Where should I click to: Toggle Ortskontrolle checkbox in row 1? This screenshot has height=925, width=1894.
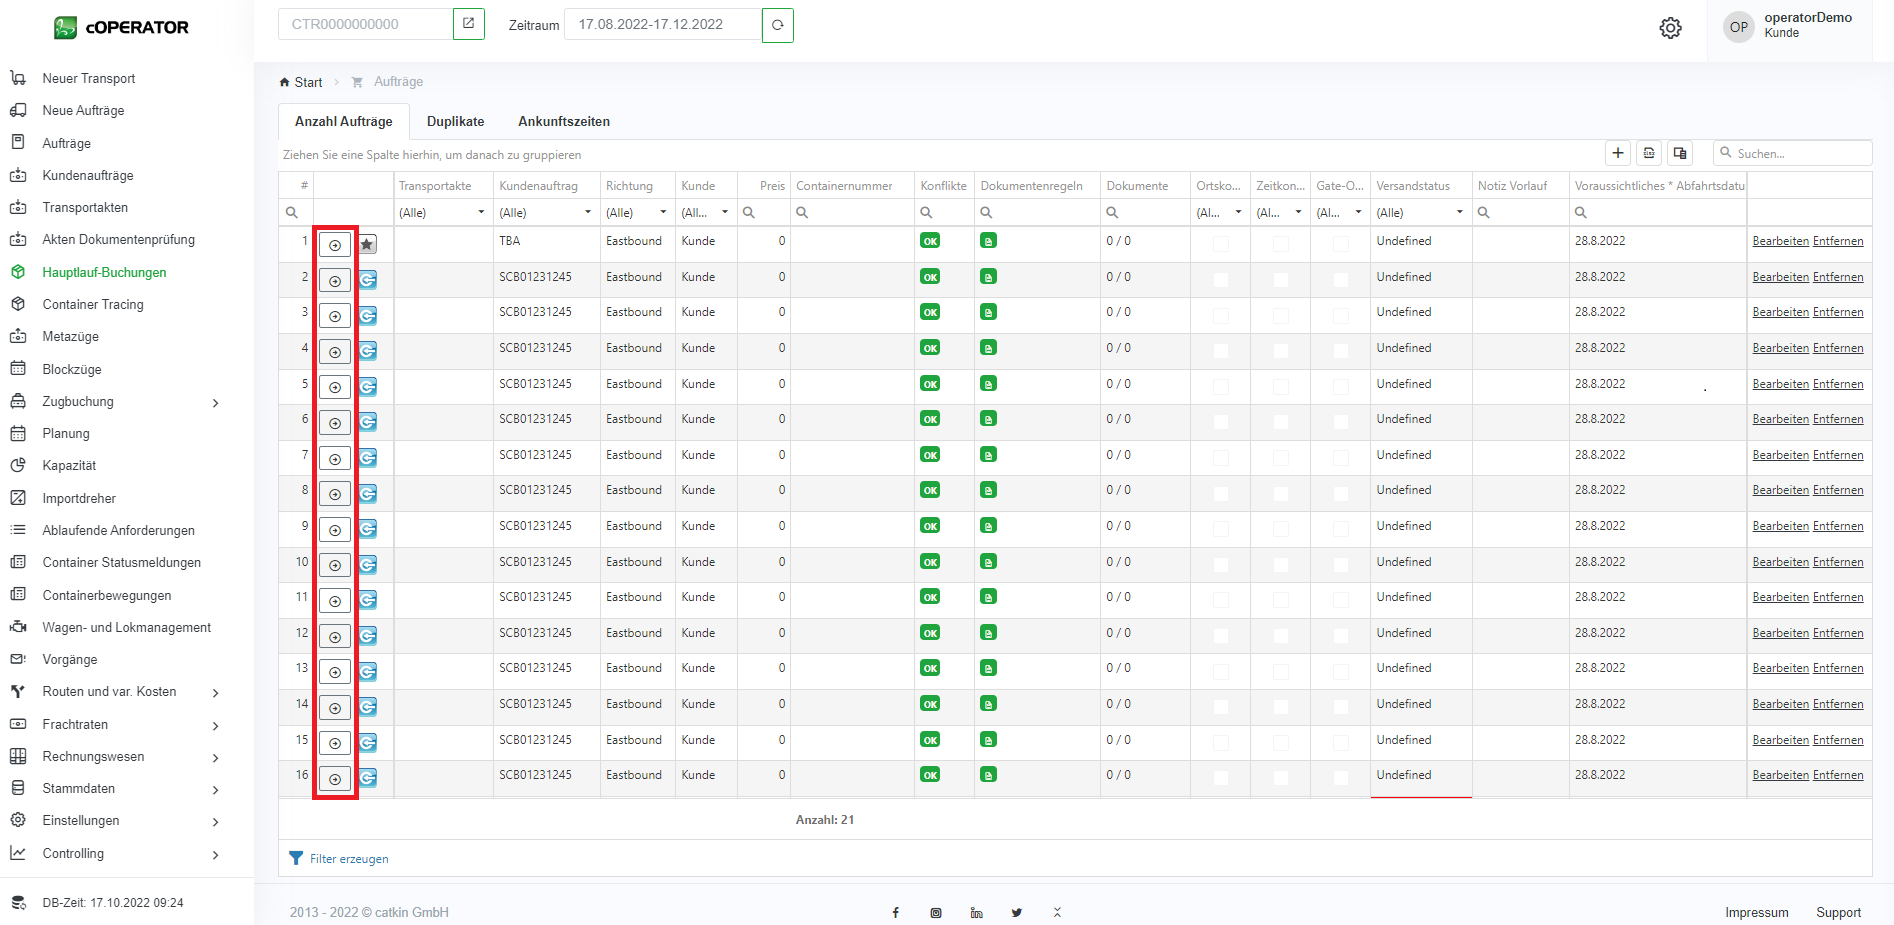tap(1220, 243)
